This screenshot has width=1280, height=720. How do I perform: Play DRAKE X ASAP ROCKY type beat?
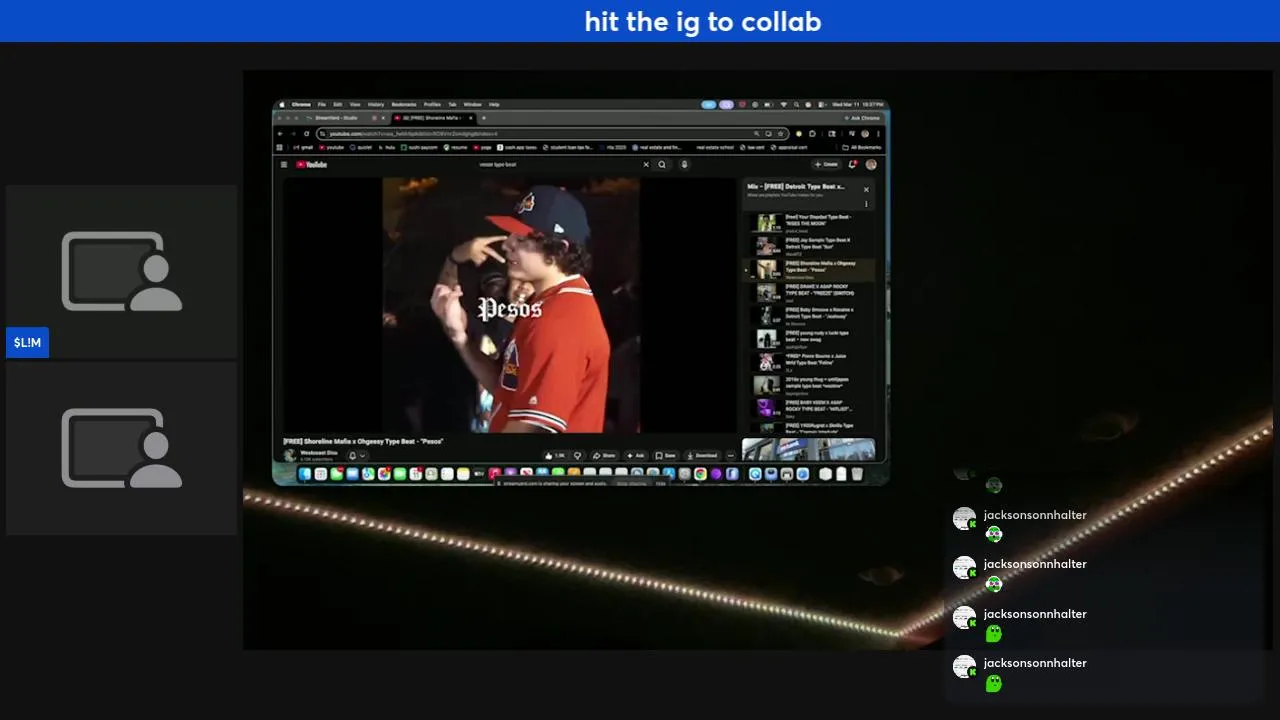[x=808, y=293]
